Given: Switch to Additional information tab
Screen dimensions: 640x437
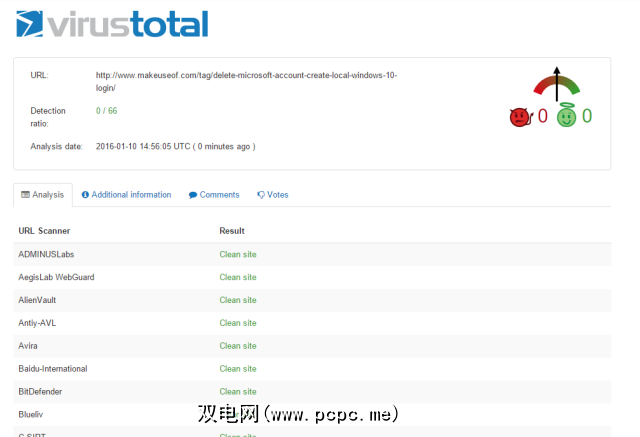Looking at the screenshot, I should pos(127,195).
